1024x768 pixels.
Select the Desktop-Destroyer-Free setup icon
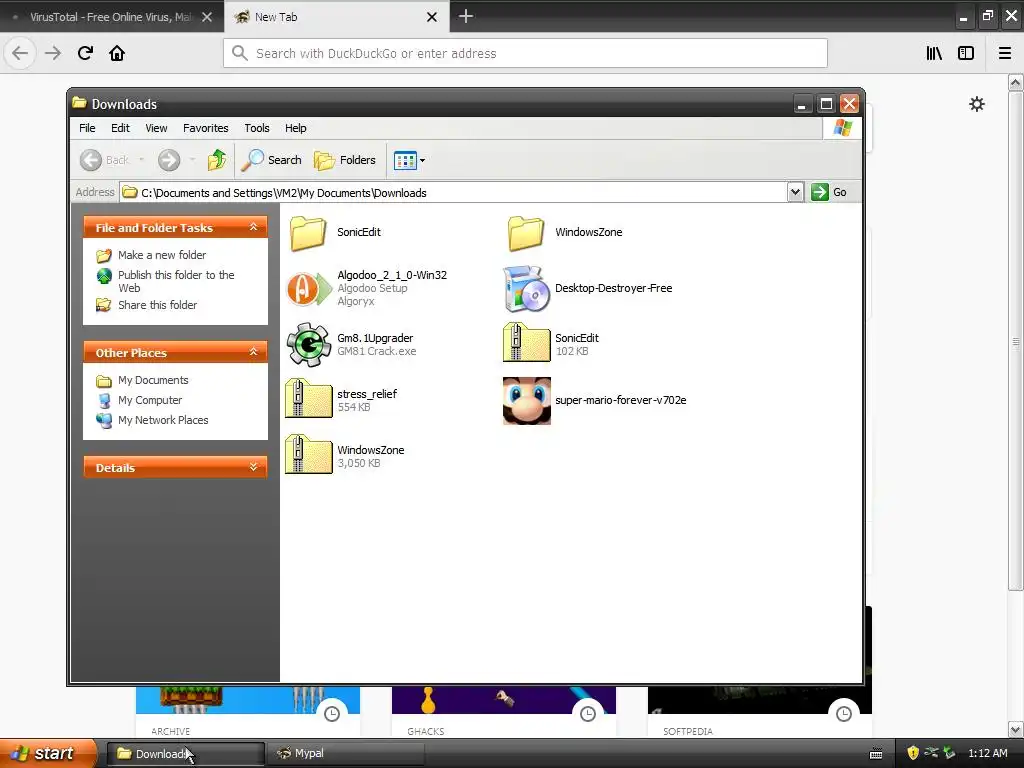click(x=526, y=289)
